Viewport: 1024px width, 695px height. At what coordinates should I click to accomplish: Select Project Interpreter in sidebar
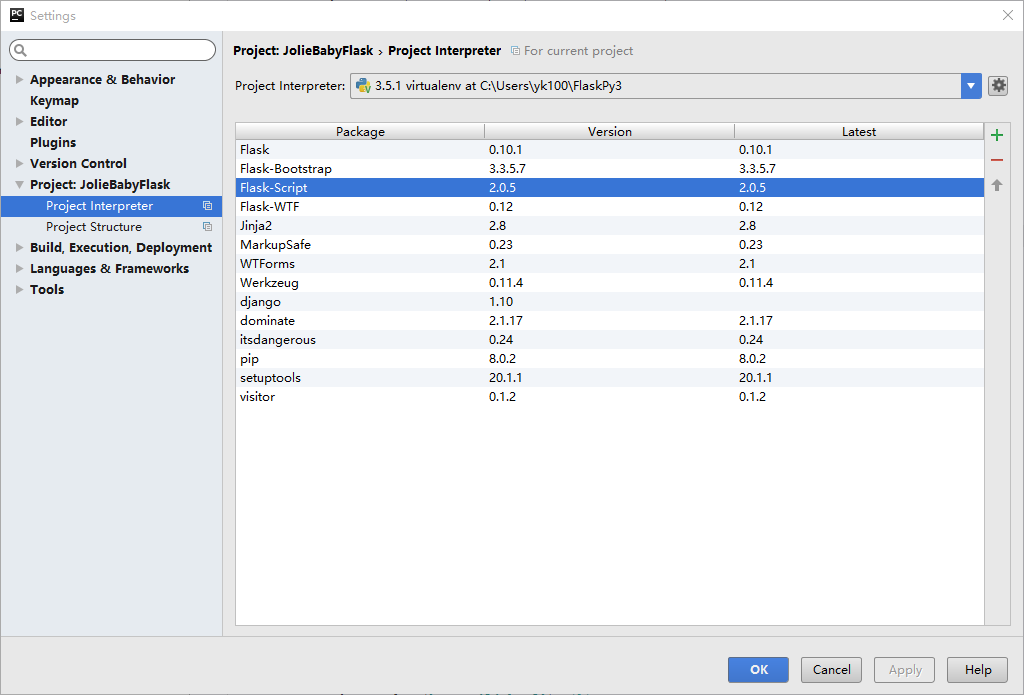pos(111,206)
